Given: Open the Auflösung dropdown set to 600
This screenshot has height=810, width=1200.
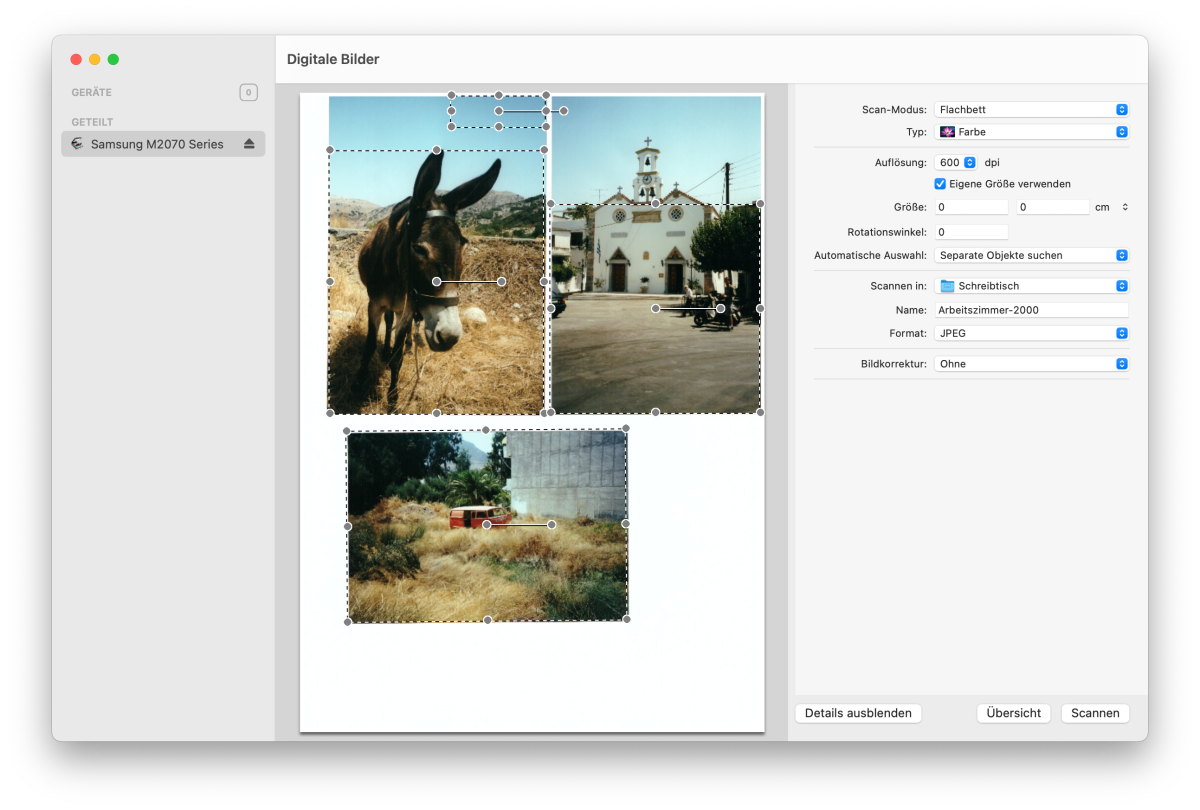Looking at the screenshot, I should point(956,162).
